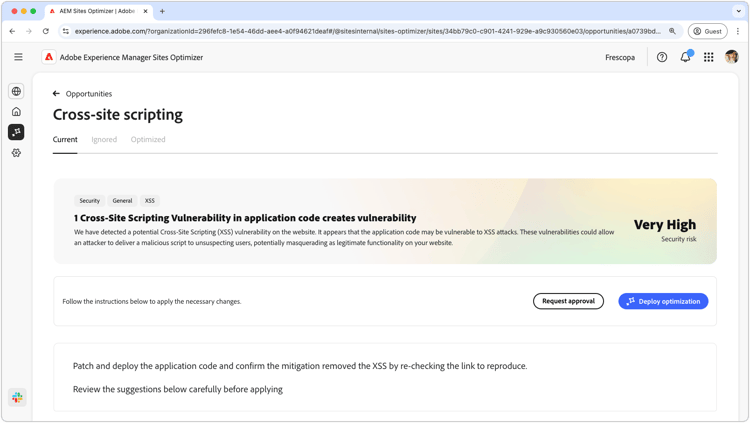The image size is (750, 423).
Task: Select the AEM Sites Optimizer browser tab
Action: coord(99,11)
